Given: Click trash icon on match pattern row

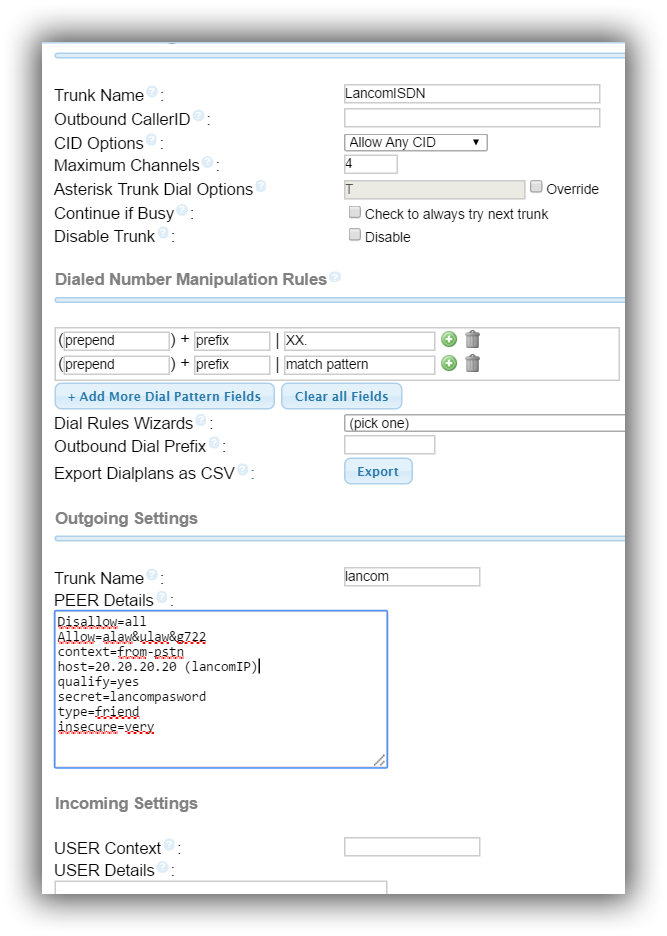Looking at the screenshot, I should [x=473, y=364].
